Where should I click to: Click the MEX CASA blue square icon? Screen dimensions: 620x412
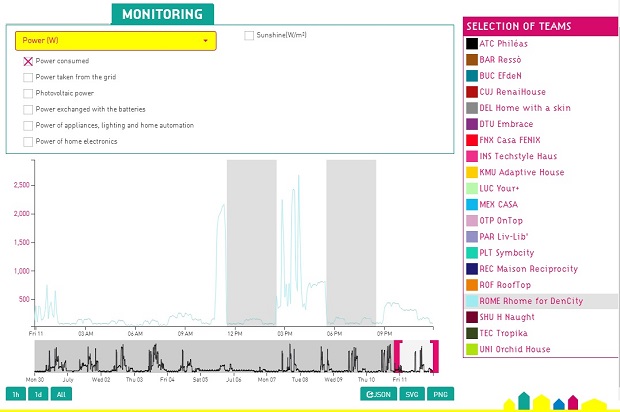click(x=472, y=204)
